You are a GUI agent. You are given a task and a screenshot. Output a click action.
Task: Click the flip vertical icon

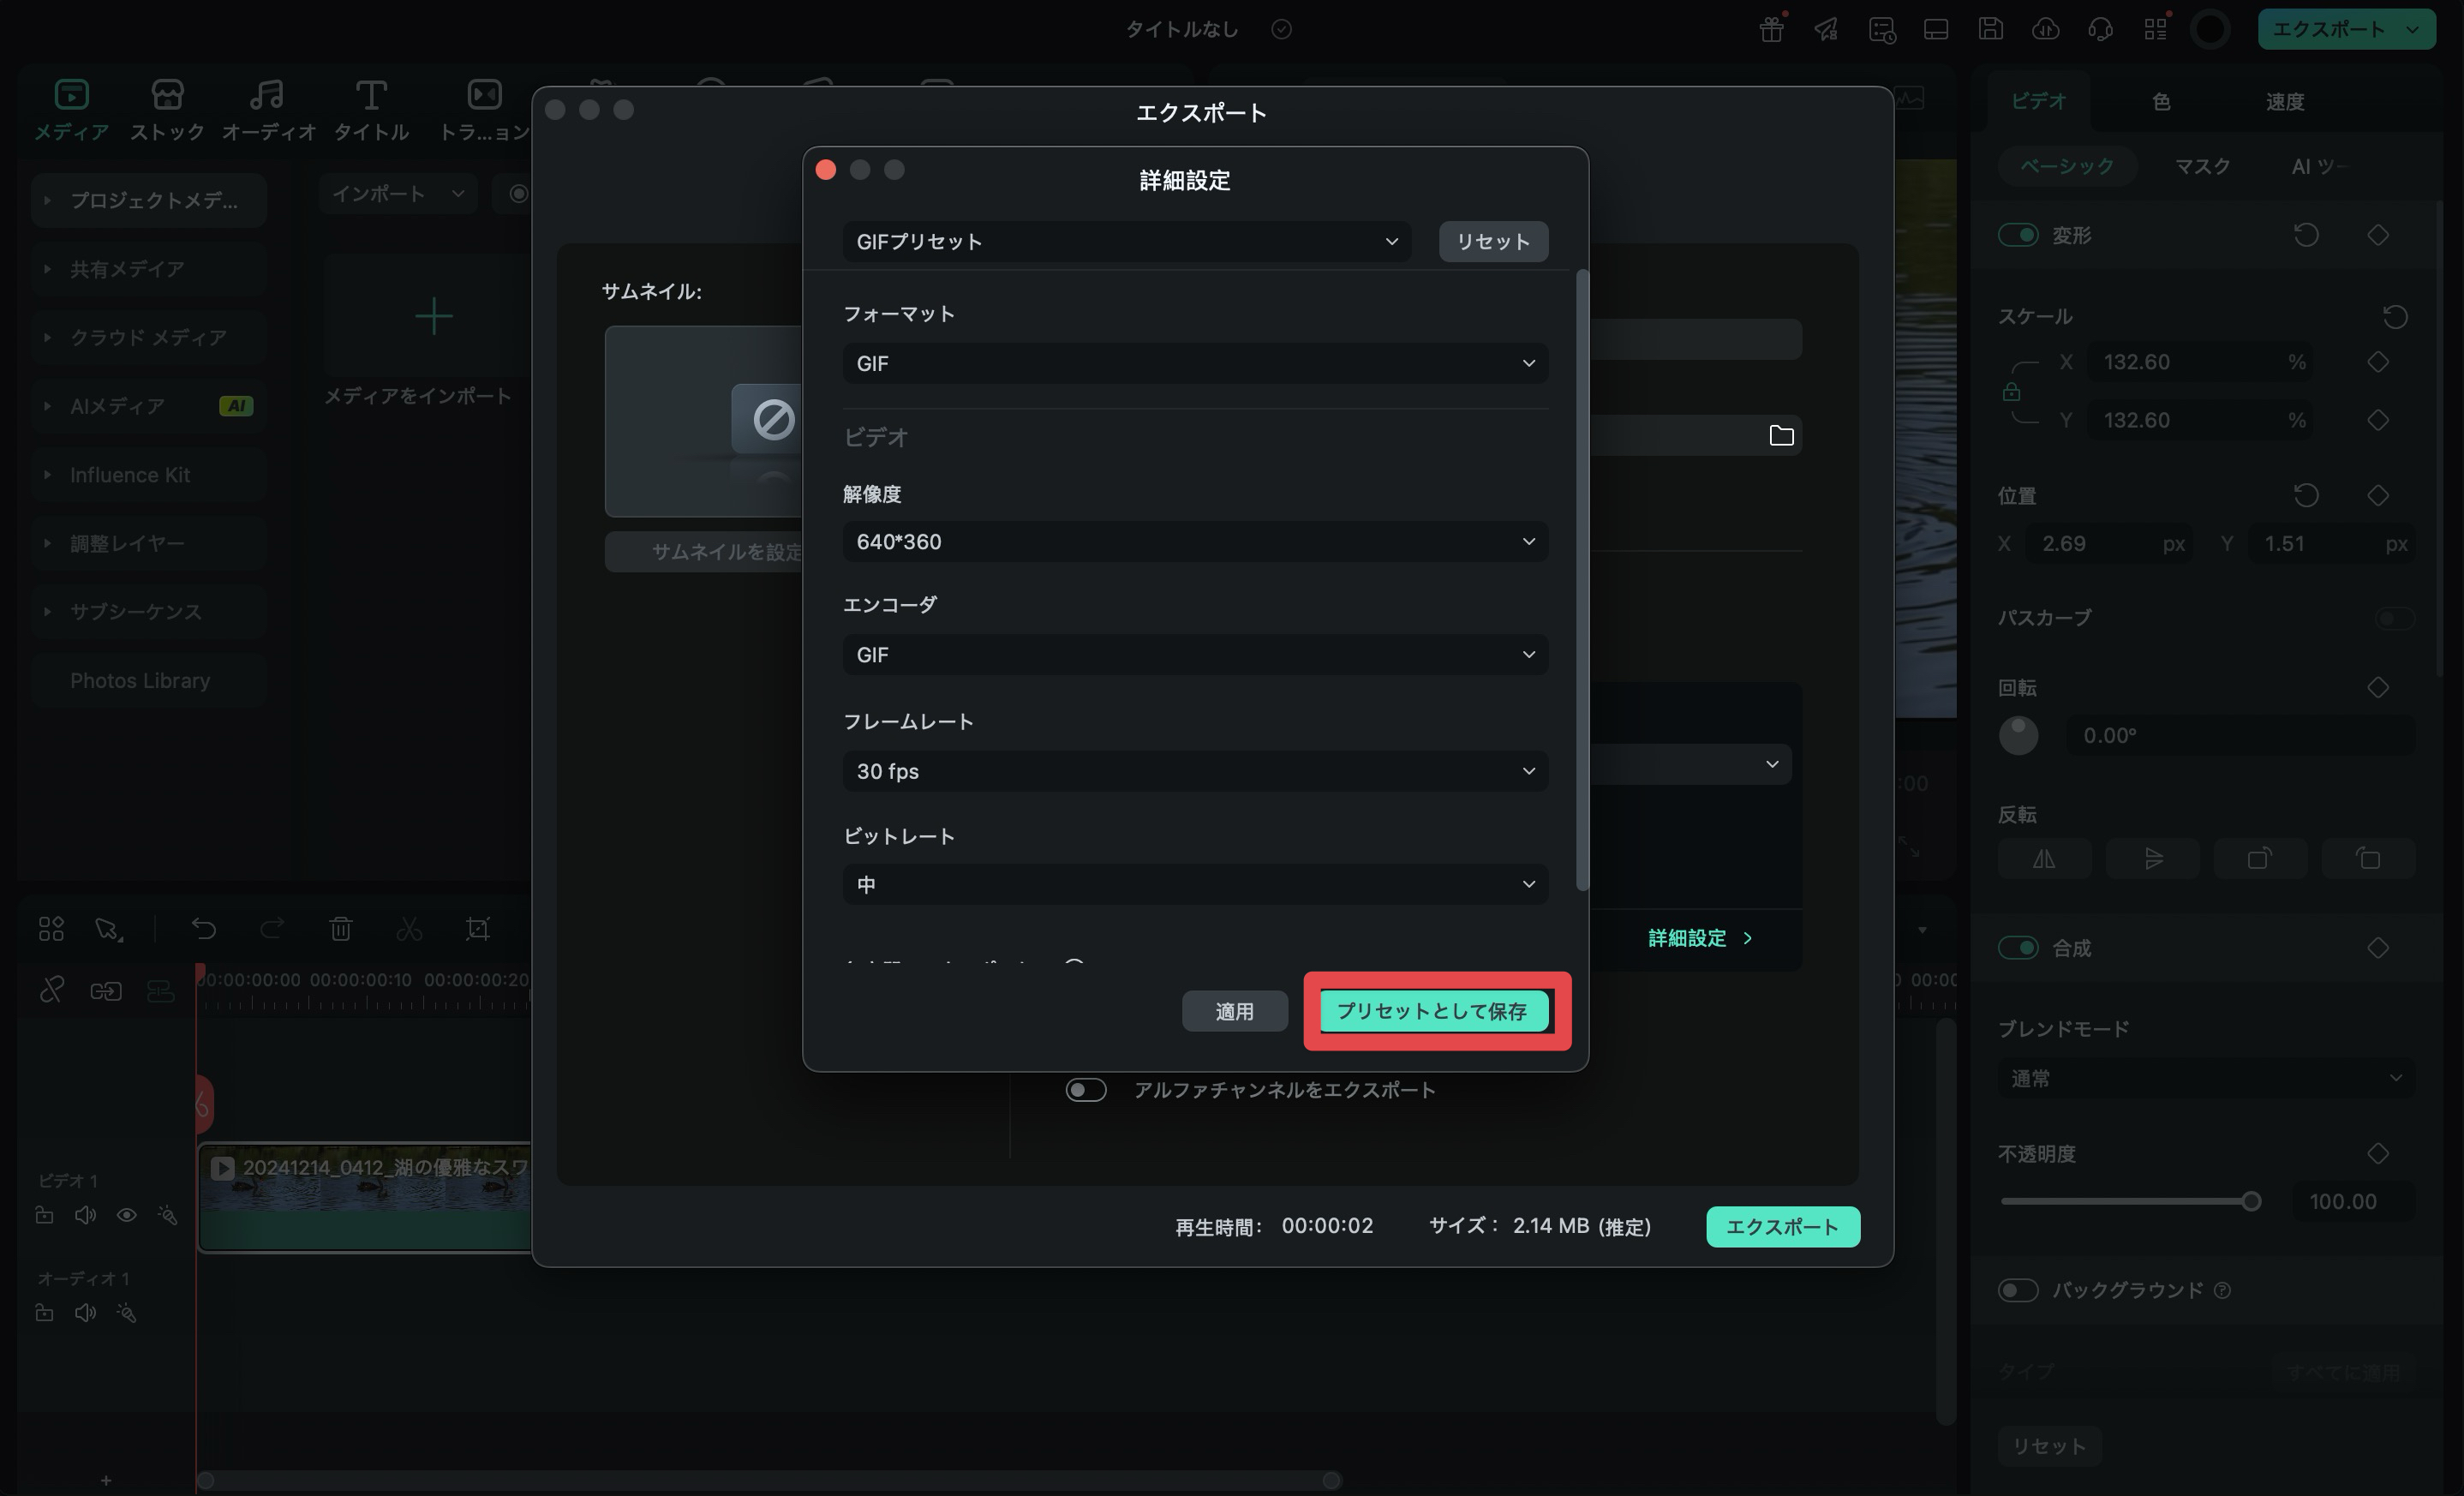(x=2153, y=859)
